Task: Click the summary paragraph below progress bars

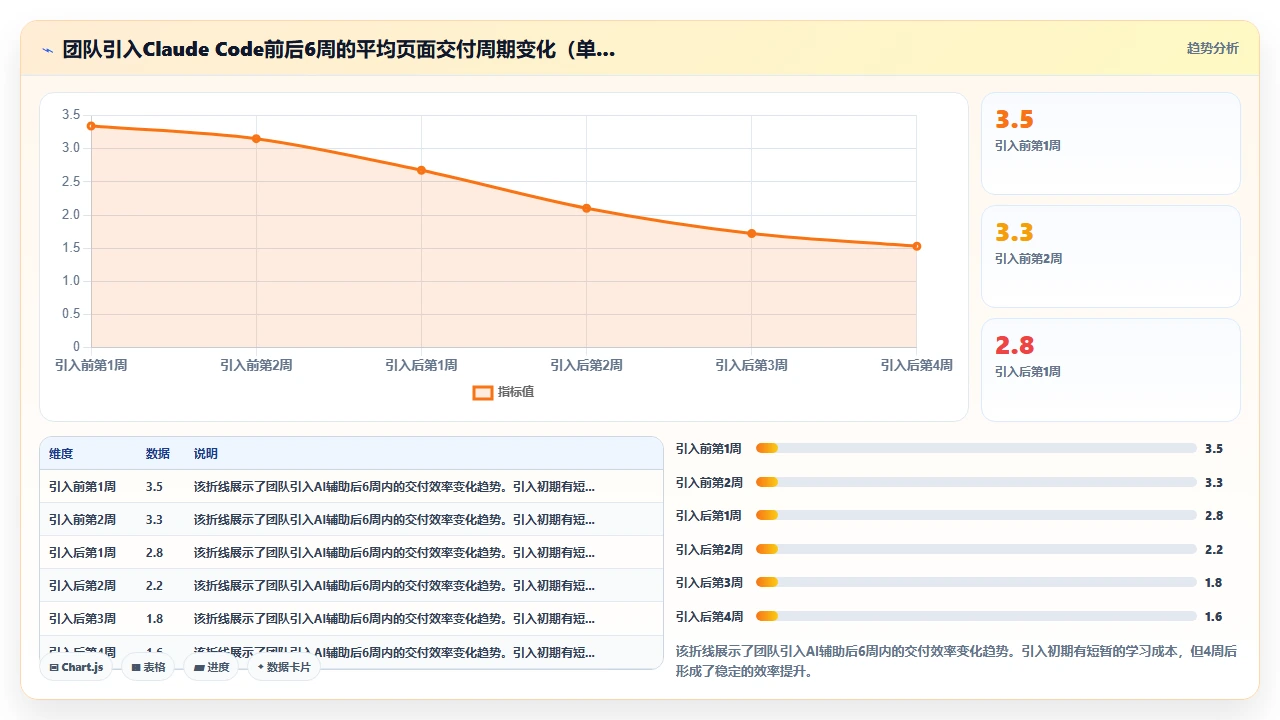Action: 957,661
